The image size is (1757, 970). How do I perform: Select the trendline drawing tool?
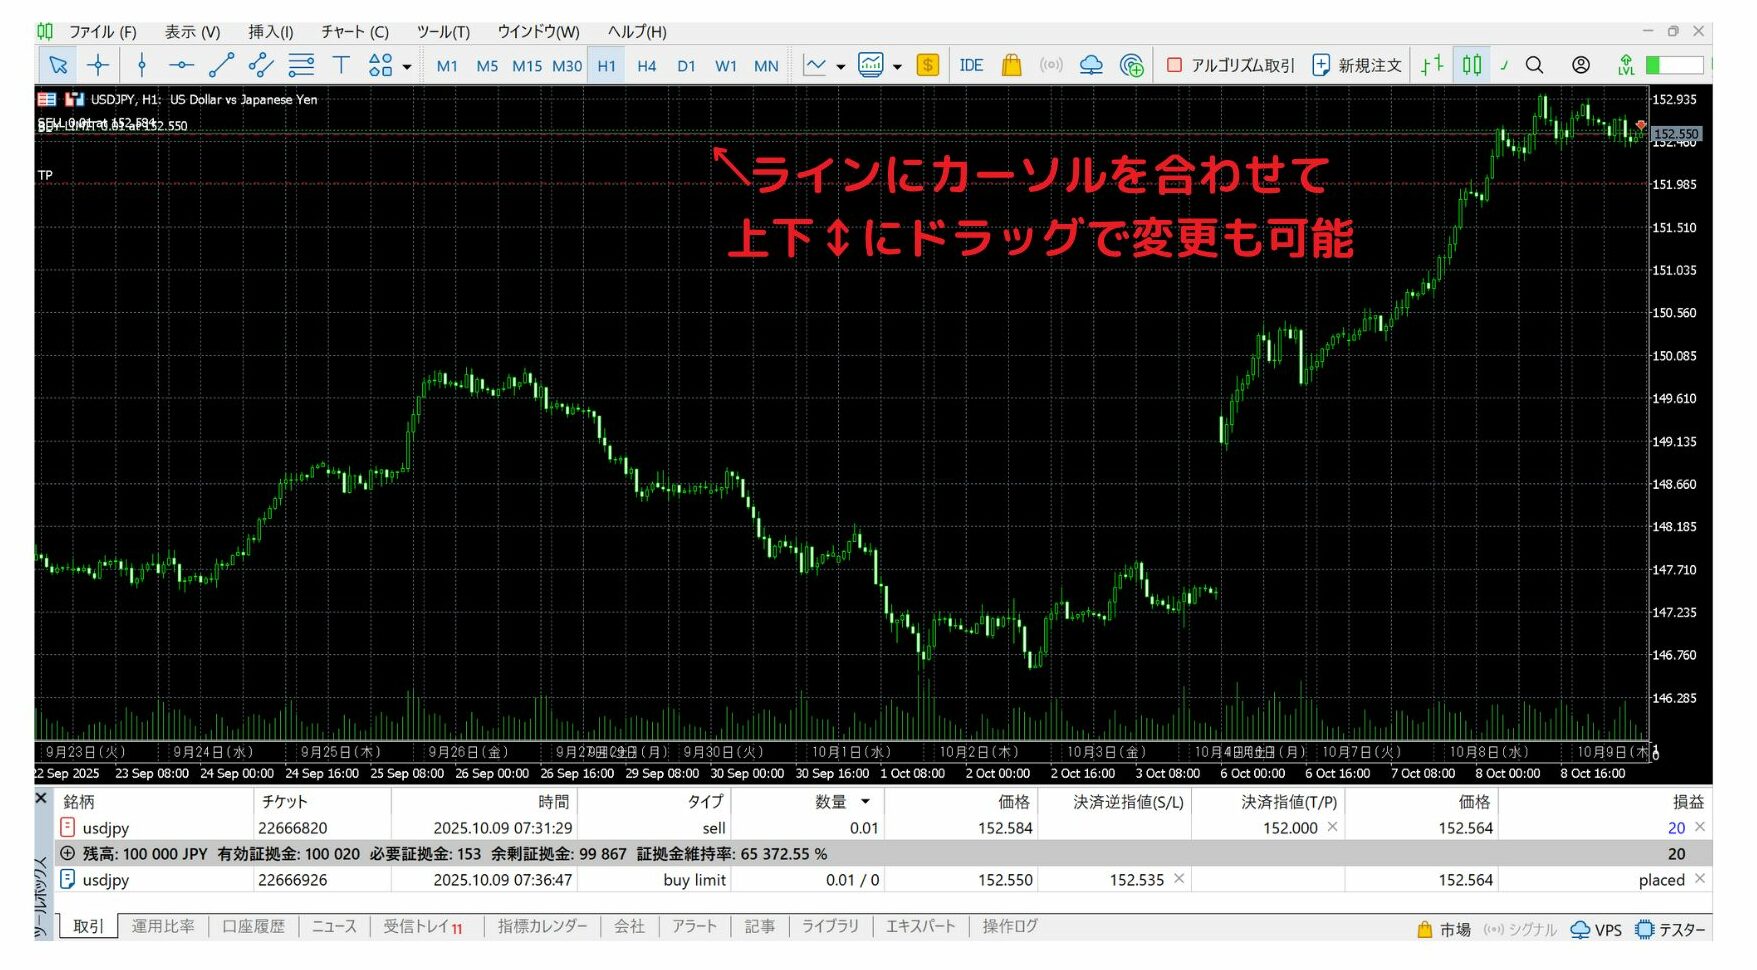(x=221, y=64)
